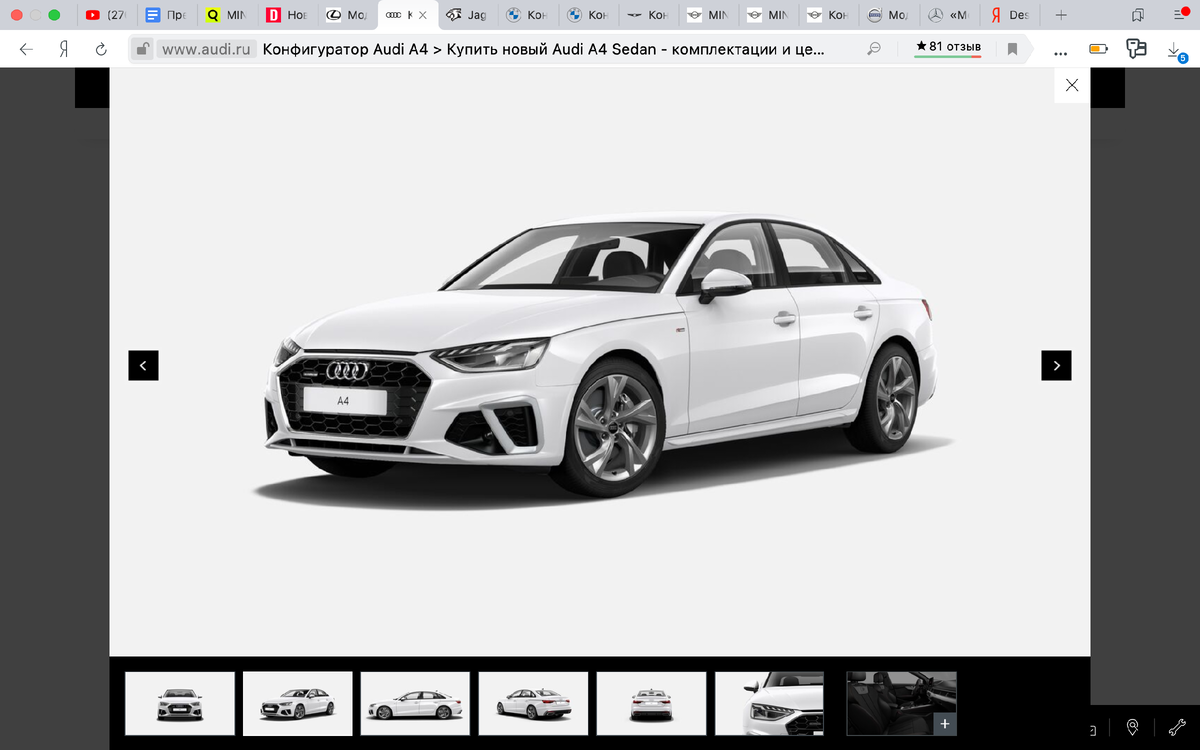Viewport: 1200px width, 750px height.
Task: Click the search magnifier in address bar
Action: [x=873, y=48]
